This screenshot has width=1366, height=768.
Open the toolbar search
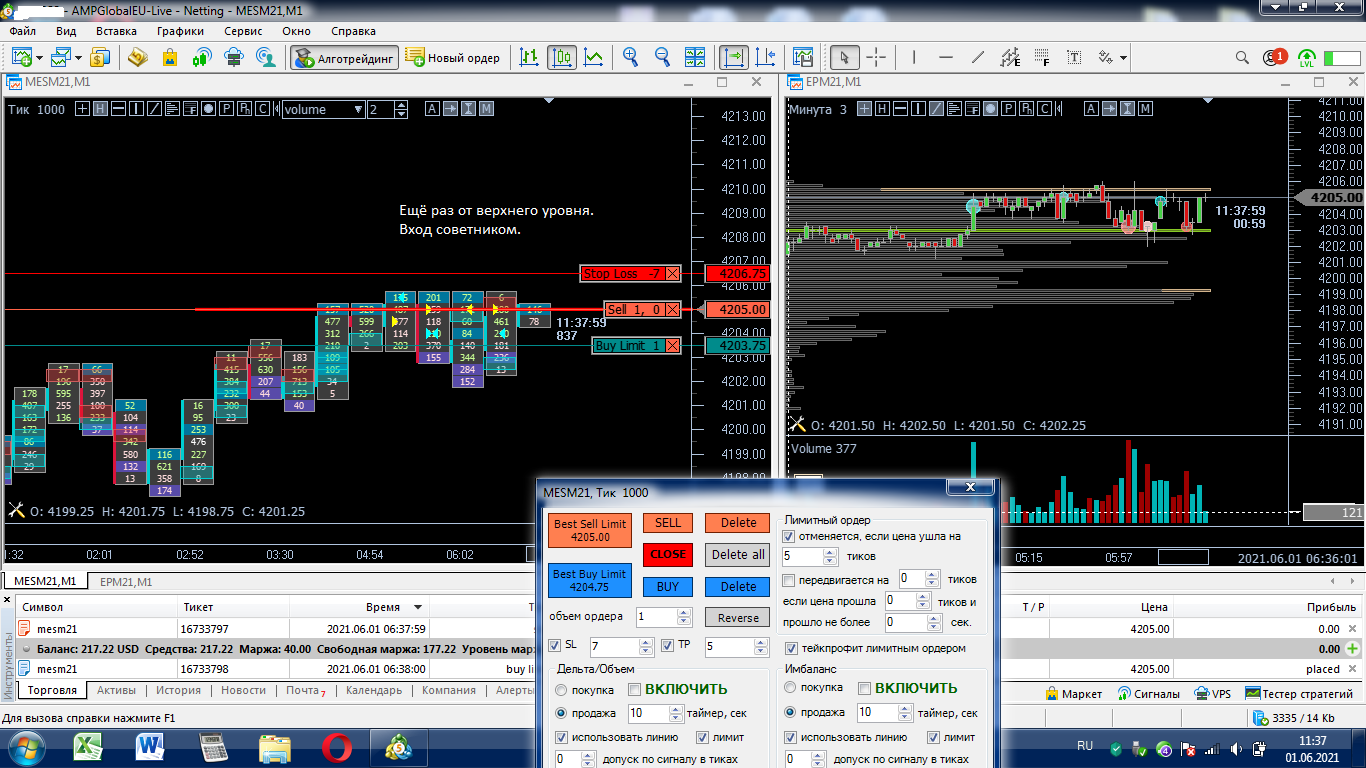[1242, 58]
